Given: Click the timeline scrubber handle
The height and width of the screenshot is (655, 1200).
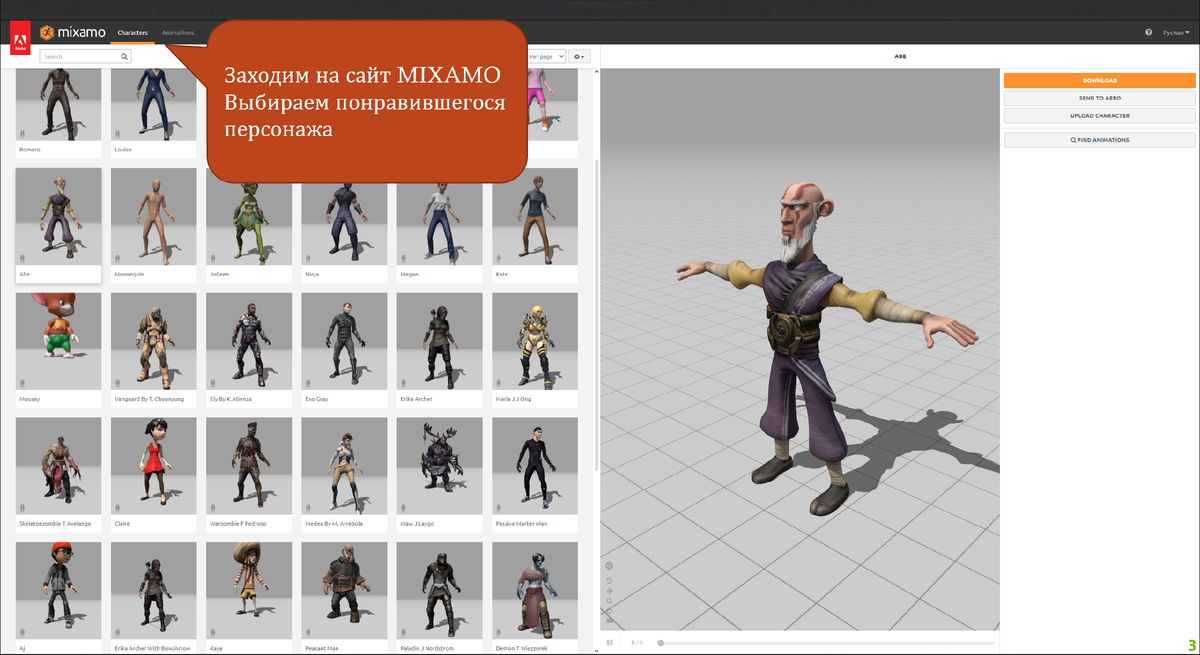Looking at the screenshot, I should [x=660, y=643].
